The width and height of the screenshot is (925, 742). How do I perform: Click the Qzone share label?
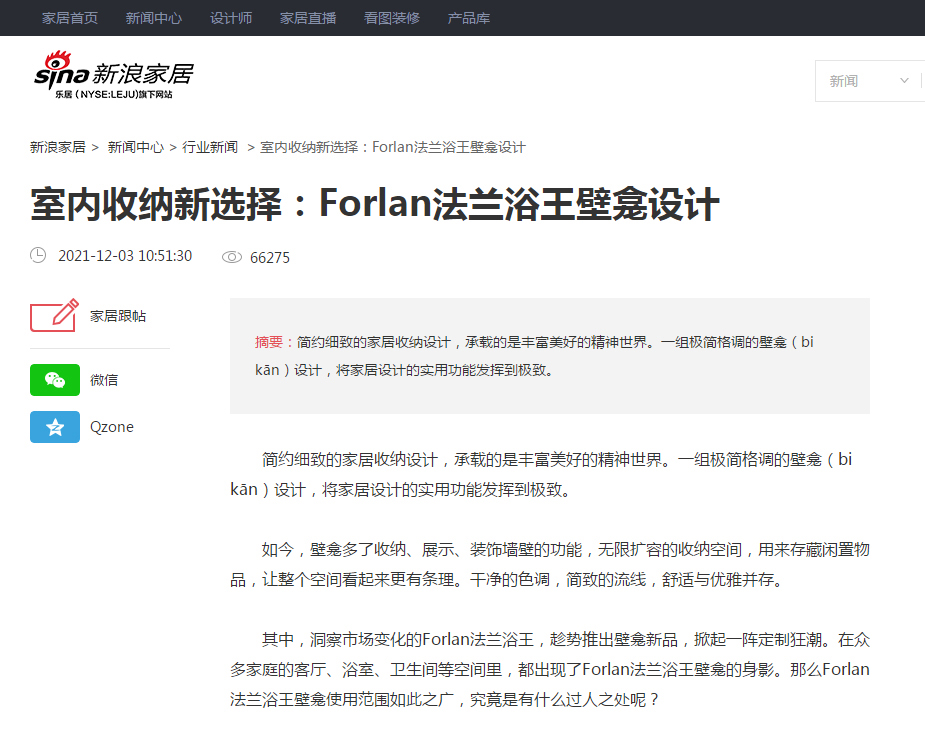(x=111, y=427)
